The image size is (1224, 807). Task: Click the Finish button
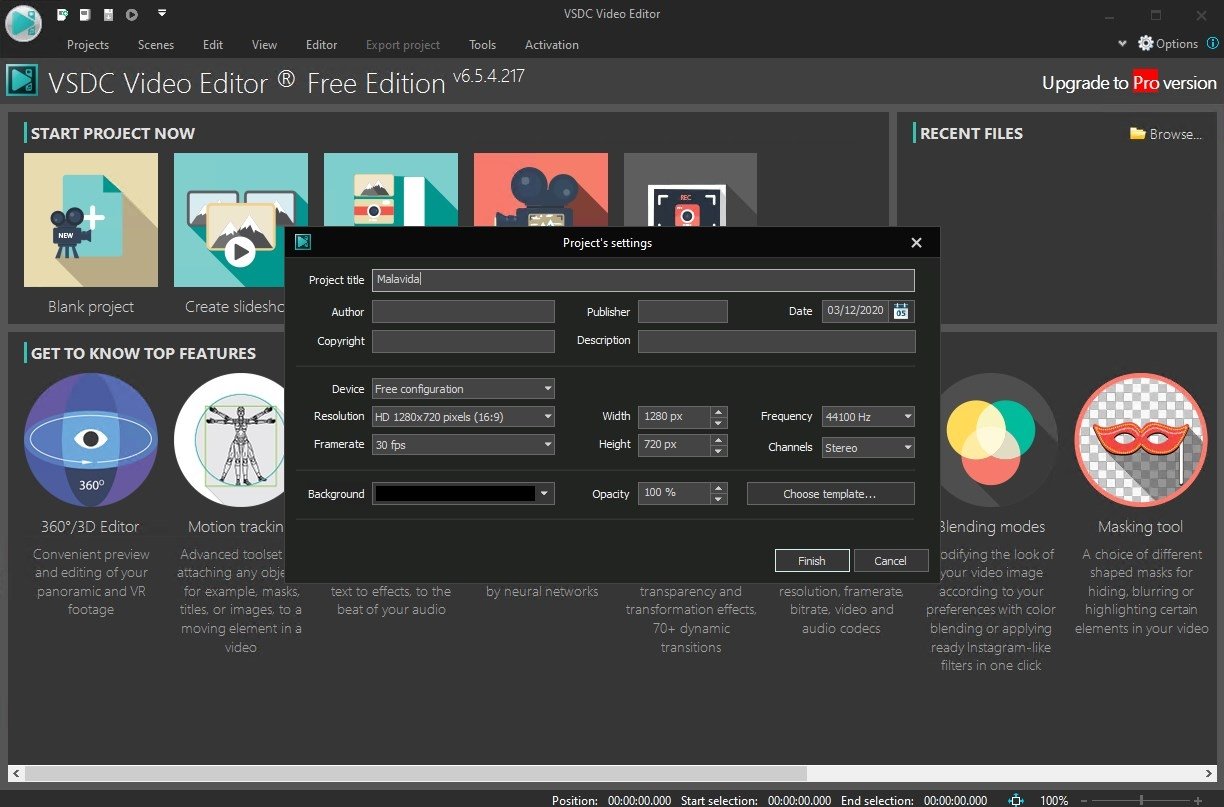click(x=812, y=561)
